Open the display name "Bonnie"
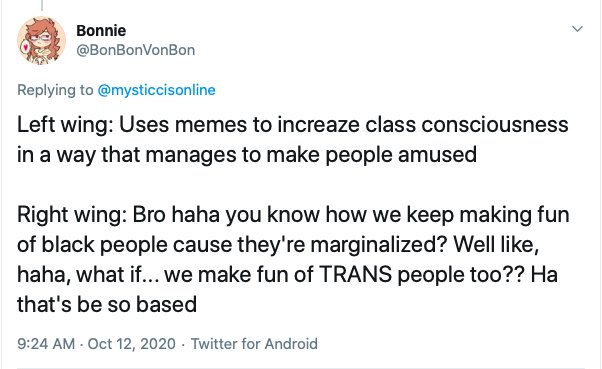Viewport: 602px width, 369px height. click(101, 31)
